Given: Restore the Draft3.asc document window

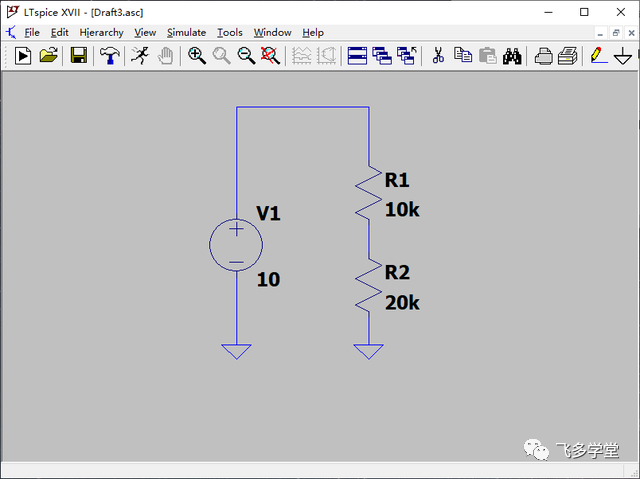Looking at the screenshot, I should click(x=616, y=33).
